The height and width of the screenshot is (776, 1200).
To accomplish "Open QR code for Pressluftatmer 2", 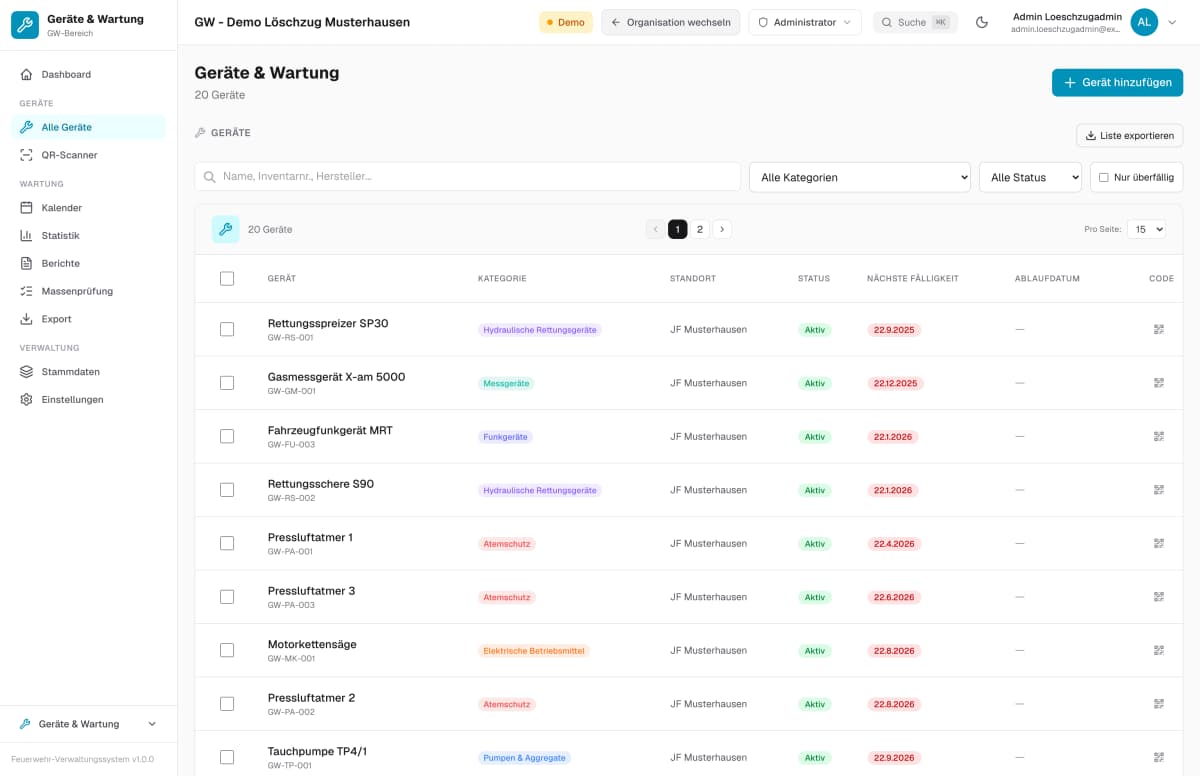I will point(1159,704).
